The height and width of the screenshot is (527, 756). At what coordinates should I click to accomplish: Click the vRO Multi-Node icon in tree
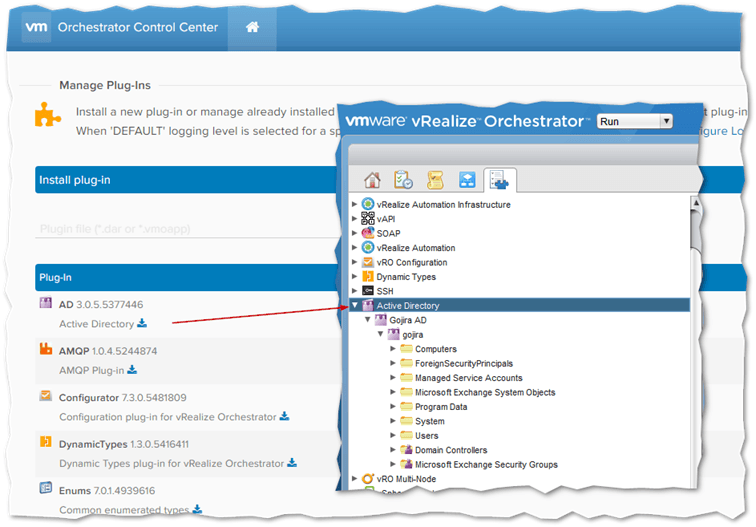pos(368,478)
